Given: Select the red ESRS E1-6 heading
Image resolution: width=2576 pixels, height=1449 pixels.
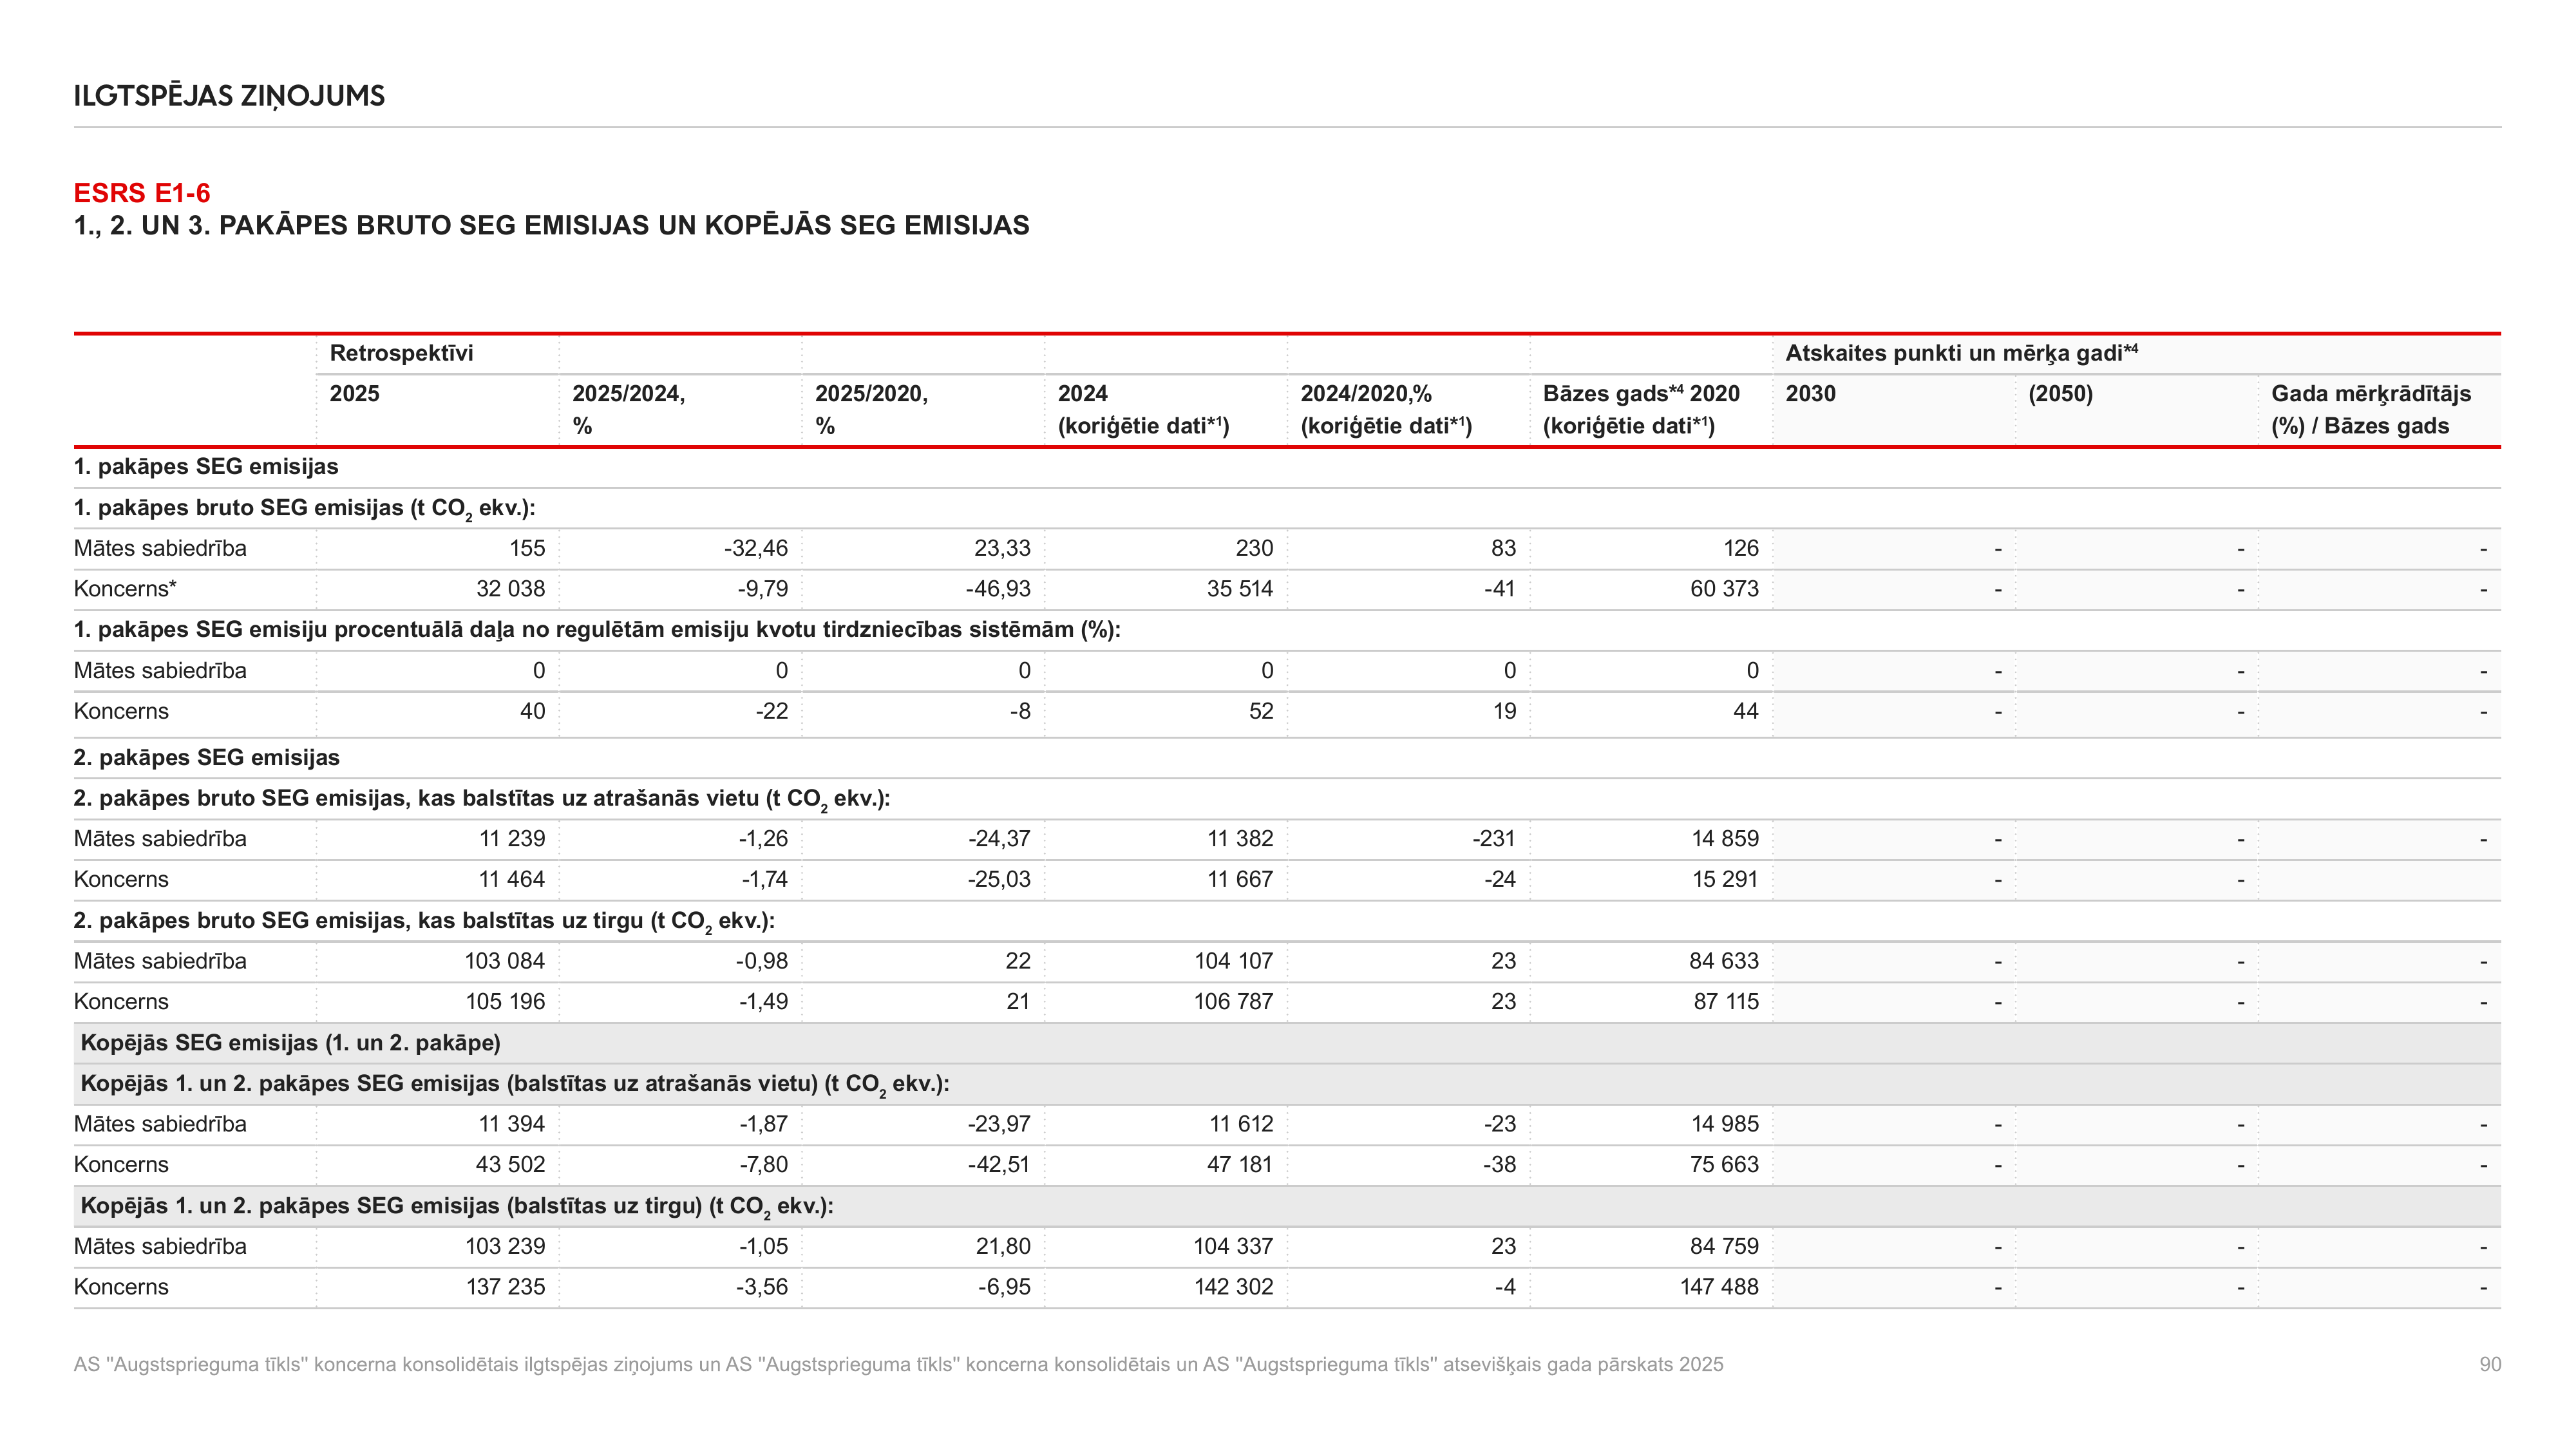Looking at the screenshot, I should pyautogui.click(x=142, y=193).
